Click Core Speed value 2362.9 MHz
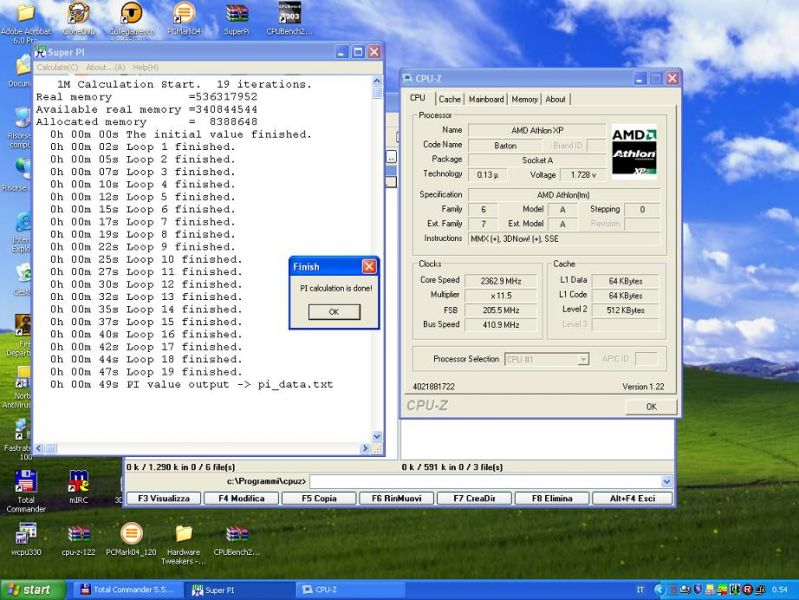The height and width of the screenshot is (600, 799). 500,281
